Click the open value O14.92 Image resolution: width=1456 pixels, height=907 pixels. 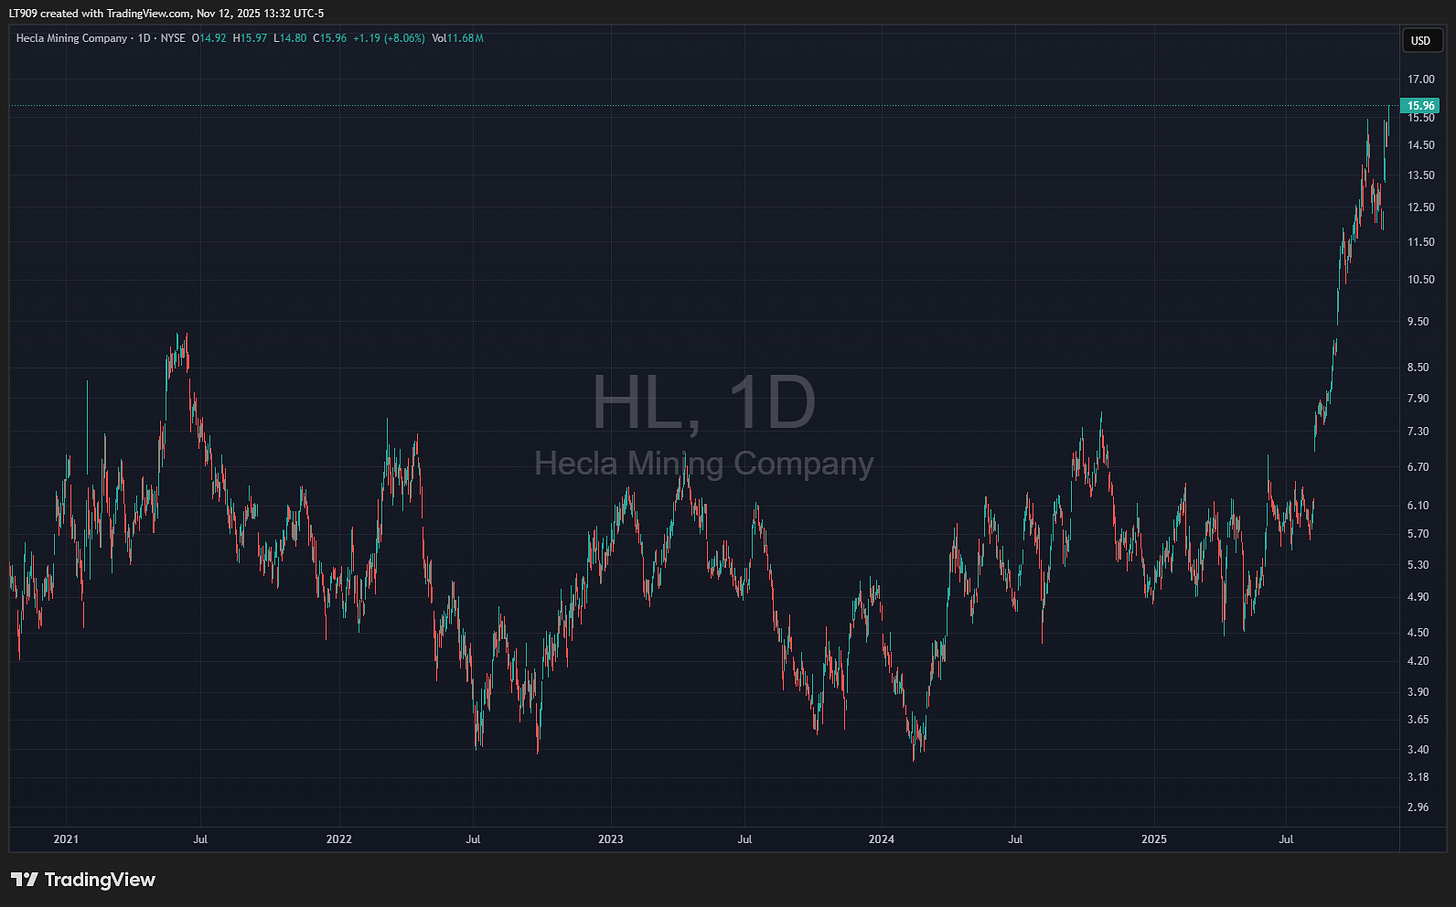tap(210, 39)
